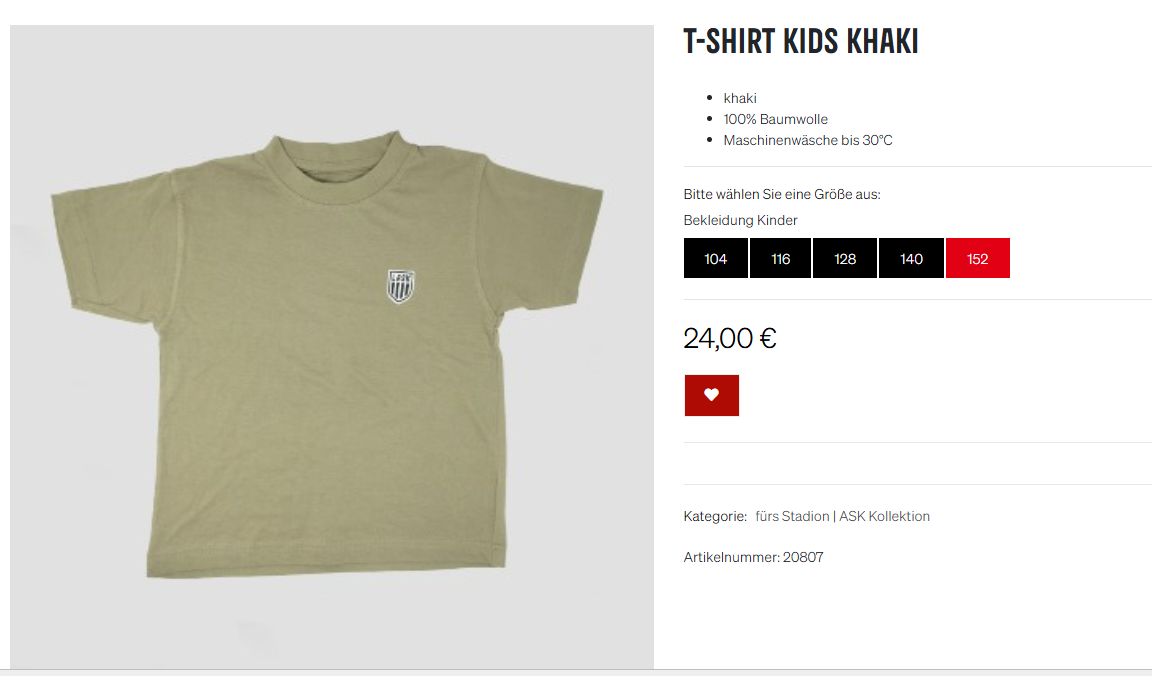Image resolution: width=1152 pixels, height=676 pixels.
Task: Add the shirt to wishlist via heart icon
Action: (711, 395)
